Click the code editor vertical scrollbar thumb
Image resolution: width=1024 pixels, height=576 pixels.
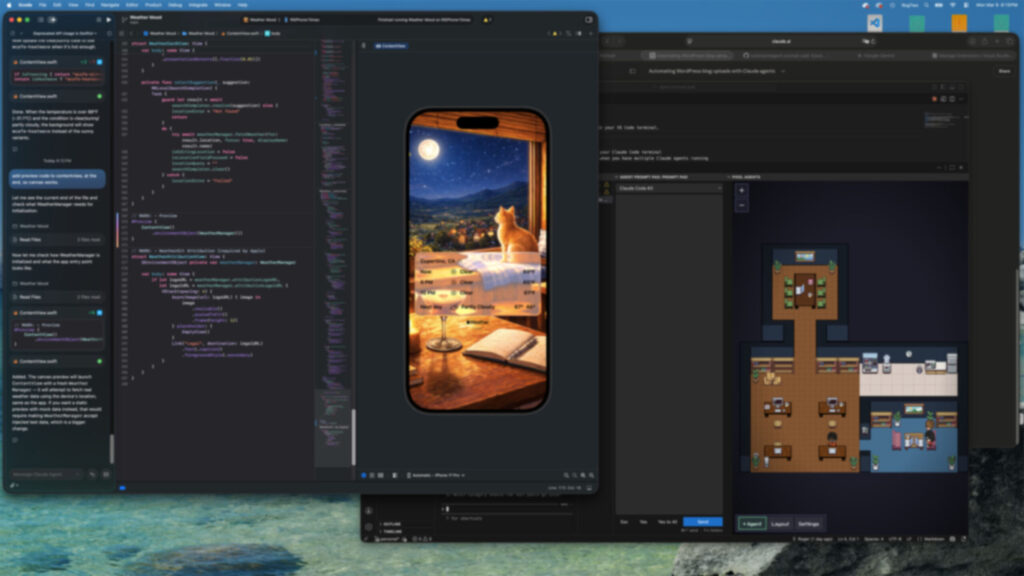[x=353, y=435]
